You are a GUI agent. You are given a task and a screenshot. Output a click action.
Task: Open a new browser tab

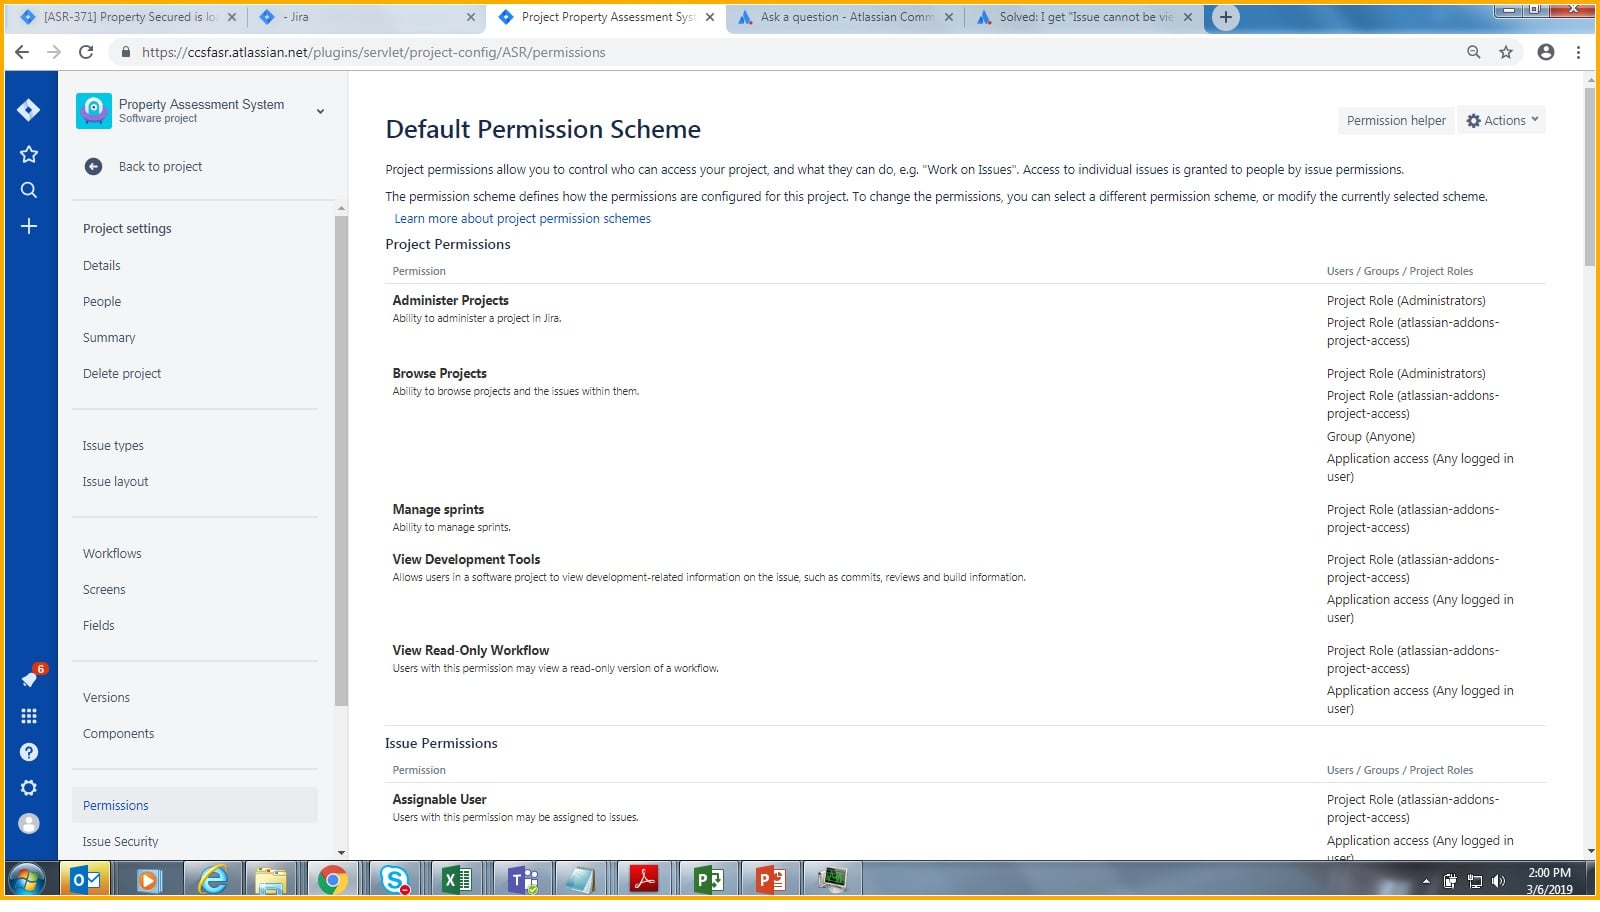point(1225,17)
